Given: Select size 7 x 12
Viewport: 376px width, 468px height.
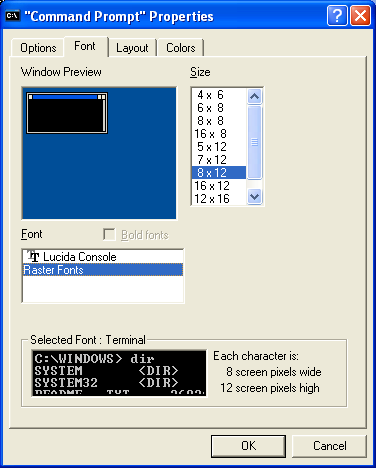Looking at the screenshot, I should pos(219,160).
